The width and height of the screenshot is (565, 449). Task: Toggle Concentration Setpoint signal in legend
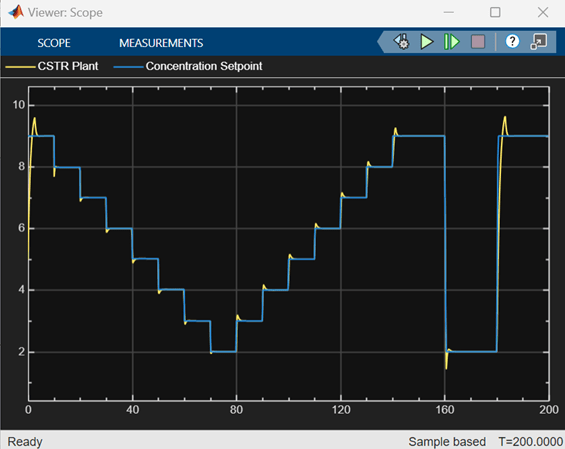[x=204, y=66]
